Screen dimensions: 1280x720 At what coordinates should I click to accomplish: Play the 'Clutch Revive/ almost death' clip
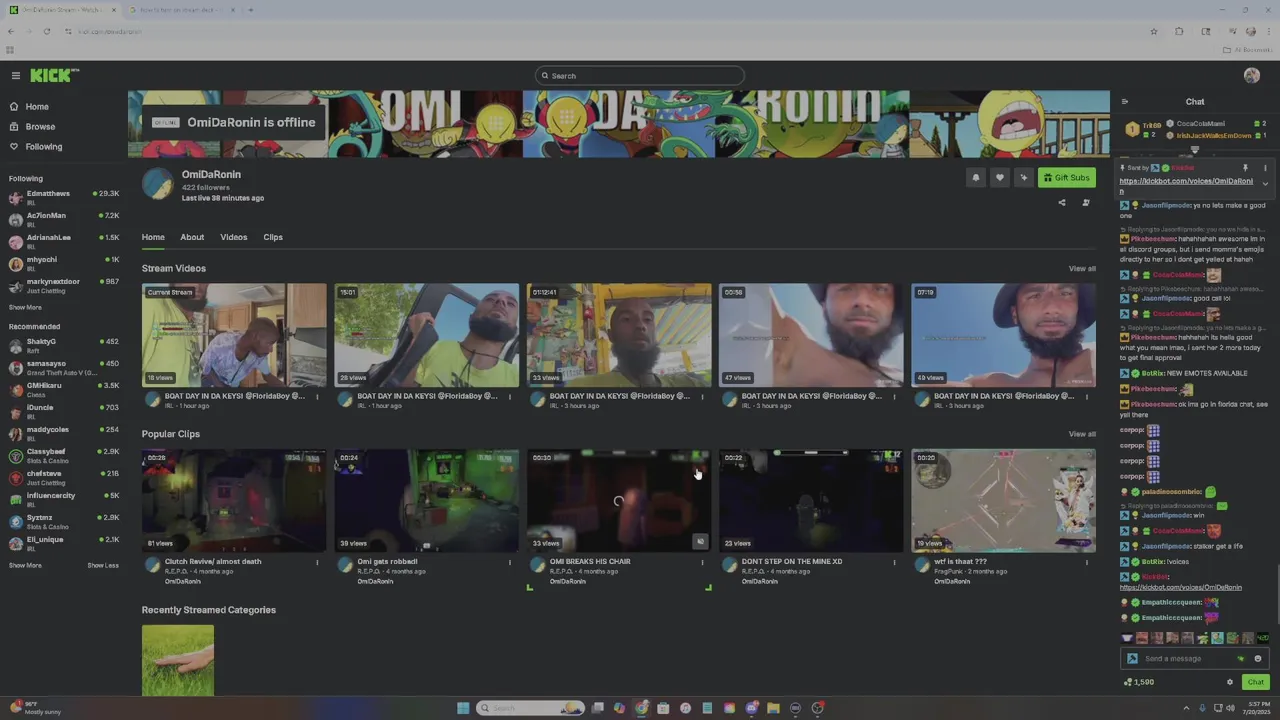pyautogui.click(x=234, y=500)
